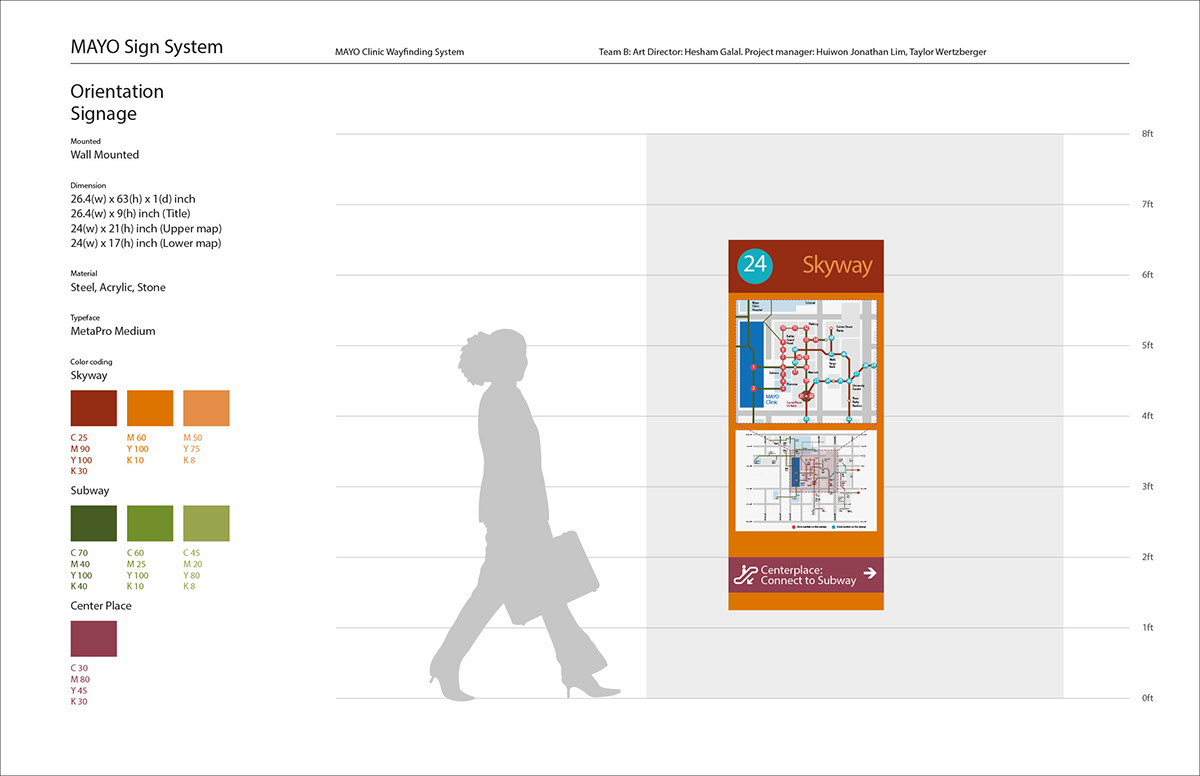
Task: Click the 7ft scale label
Action: pyautogui.click(x=1148, y=204)
